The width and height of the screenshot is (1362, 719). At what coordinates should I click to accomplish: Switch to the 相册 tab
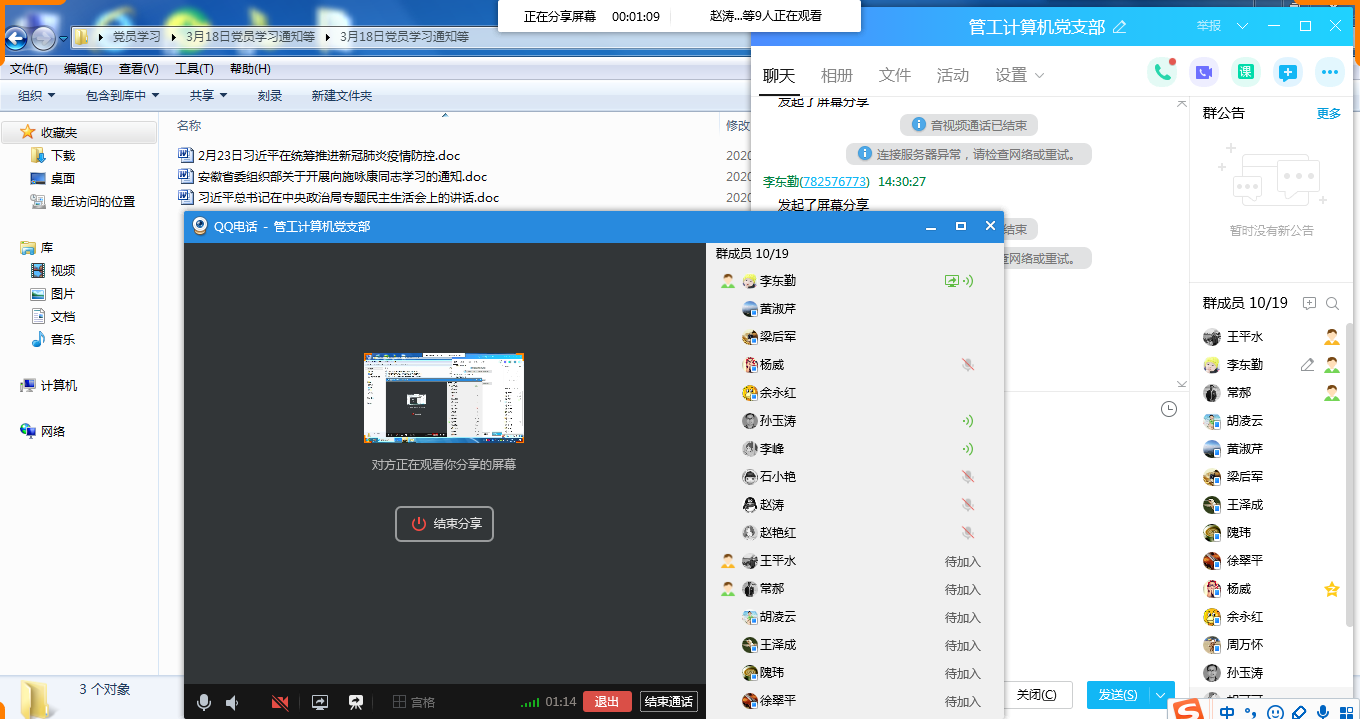coord(837,75)
